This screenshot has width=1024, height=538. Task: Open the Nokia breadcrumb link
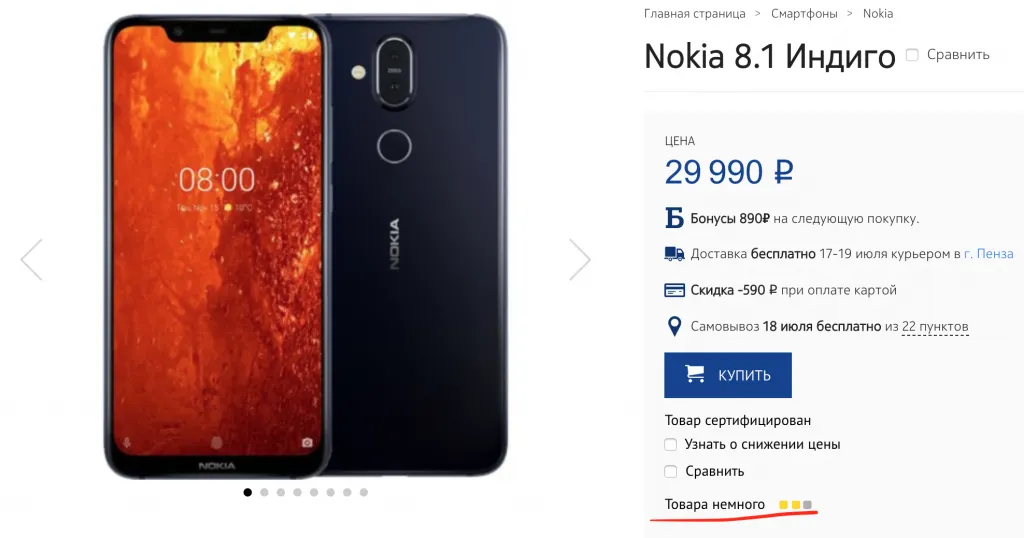878,14
